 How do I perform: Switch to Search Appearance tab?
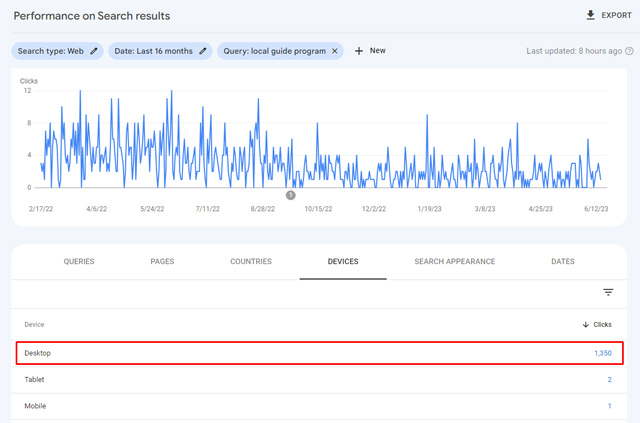click(x=454, y=262)
